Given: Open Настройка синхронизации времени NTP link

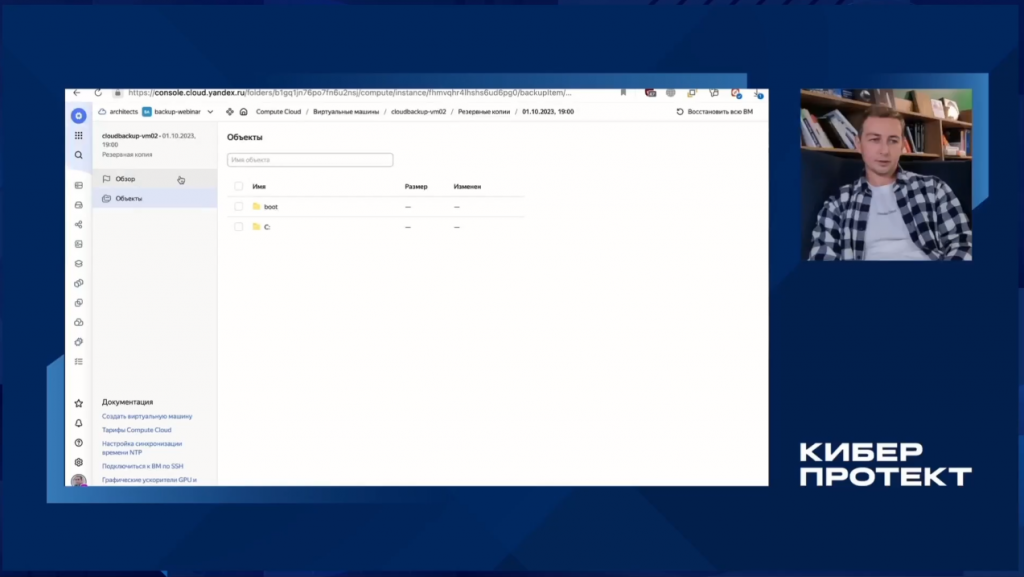Looking at the screenshot, I should point(142,448).
